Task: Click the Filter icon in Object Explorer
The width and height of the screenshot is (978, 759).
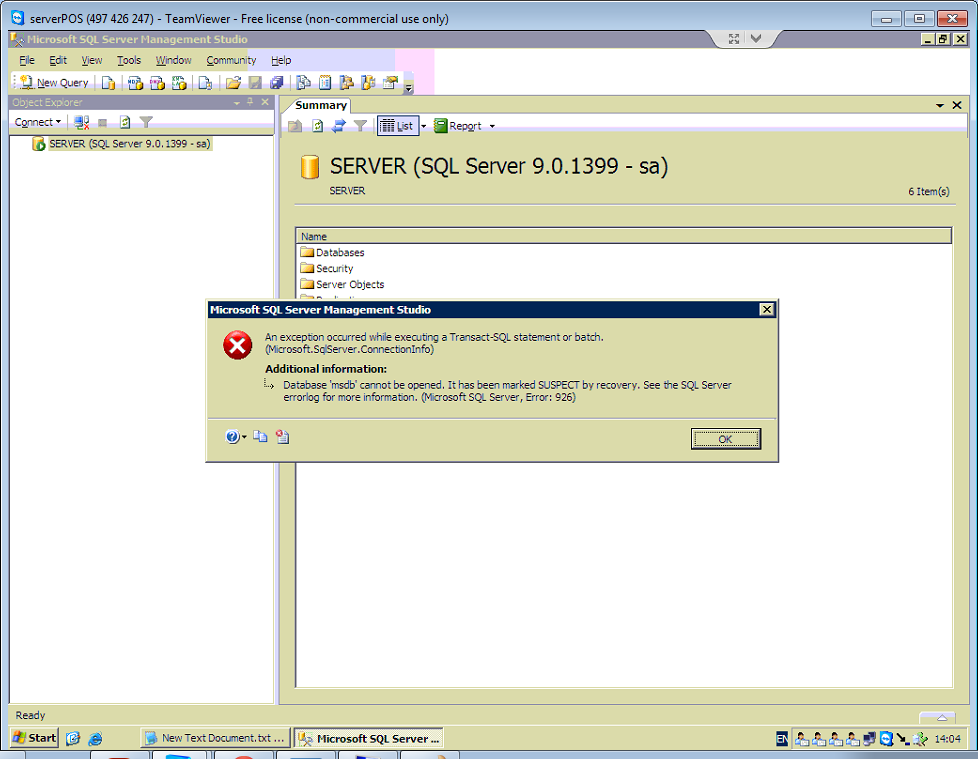Action: pos(146,122)
